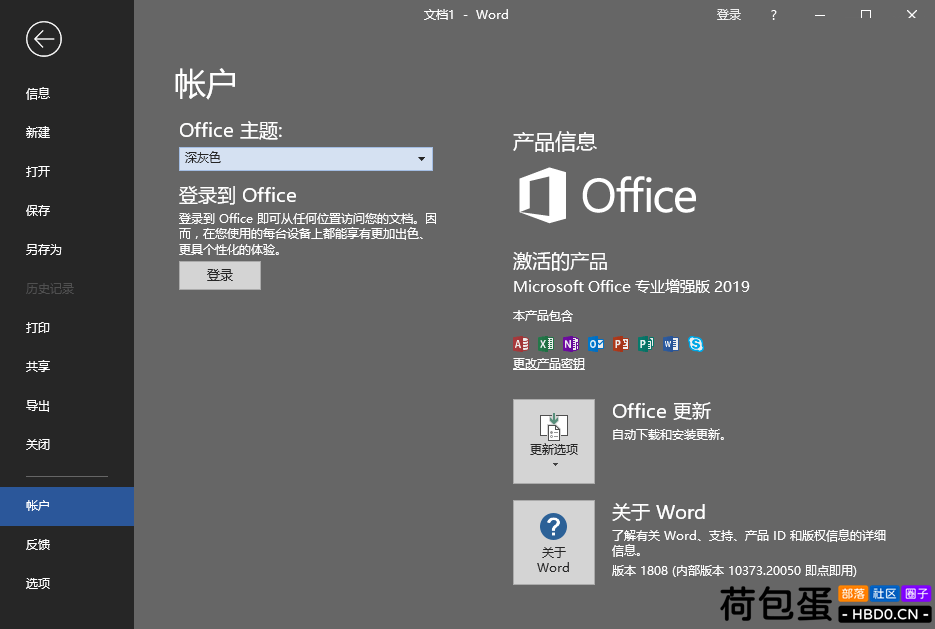The height and width of the screenshot is (629, 935).
Task: Click the Access app icon
Action: point(521,344)
